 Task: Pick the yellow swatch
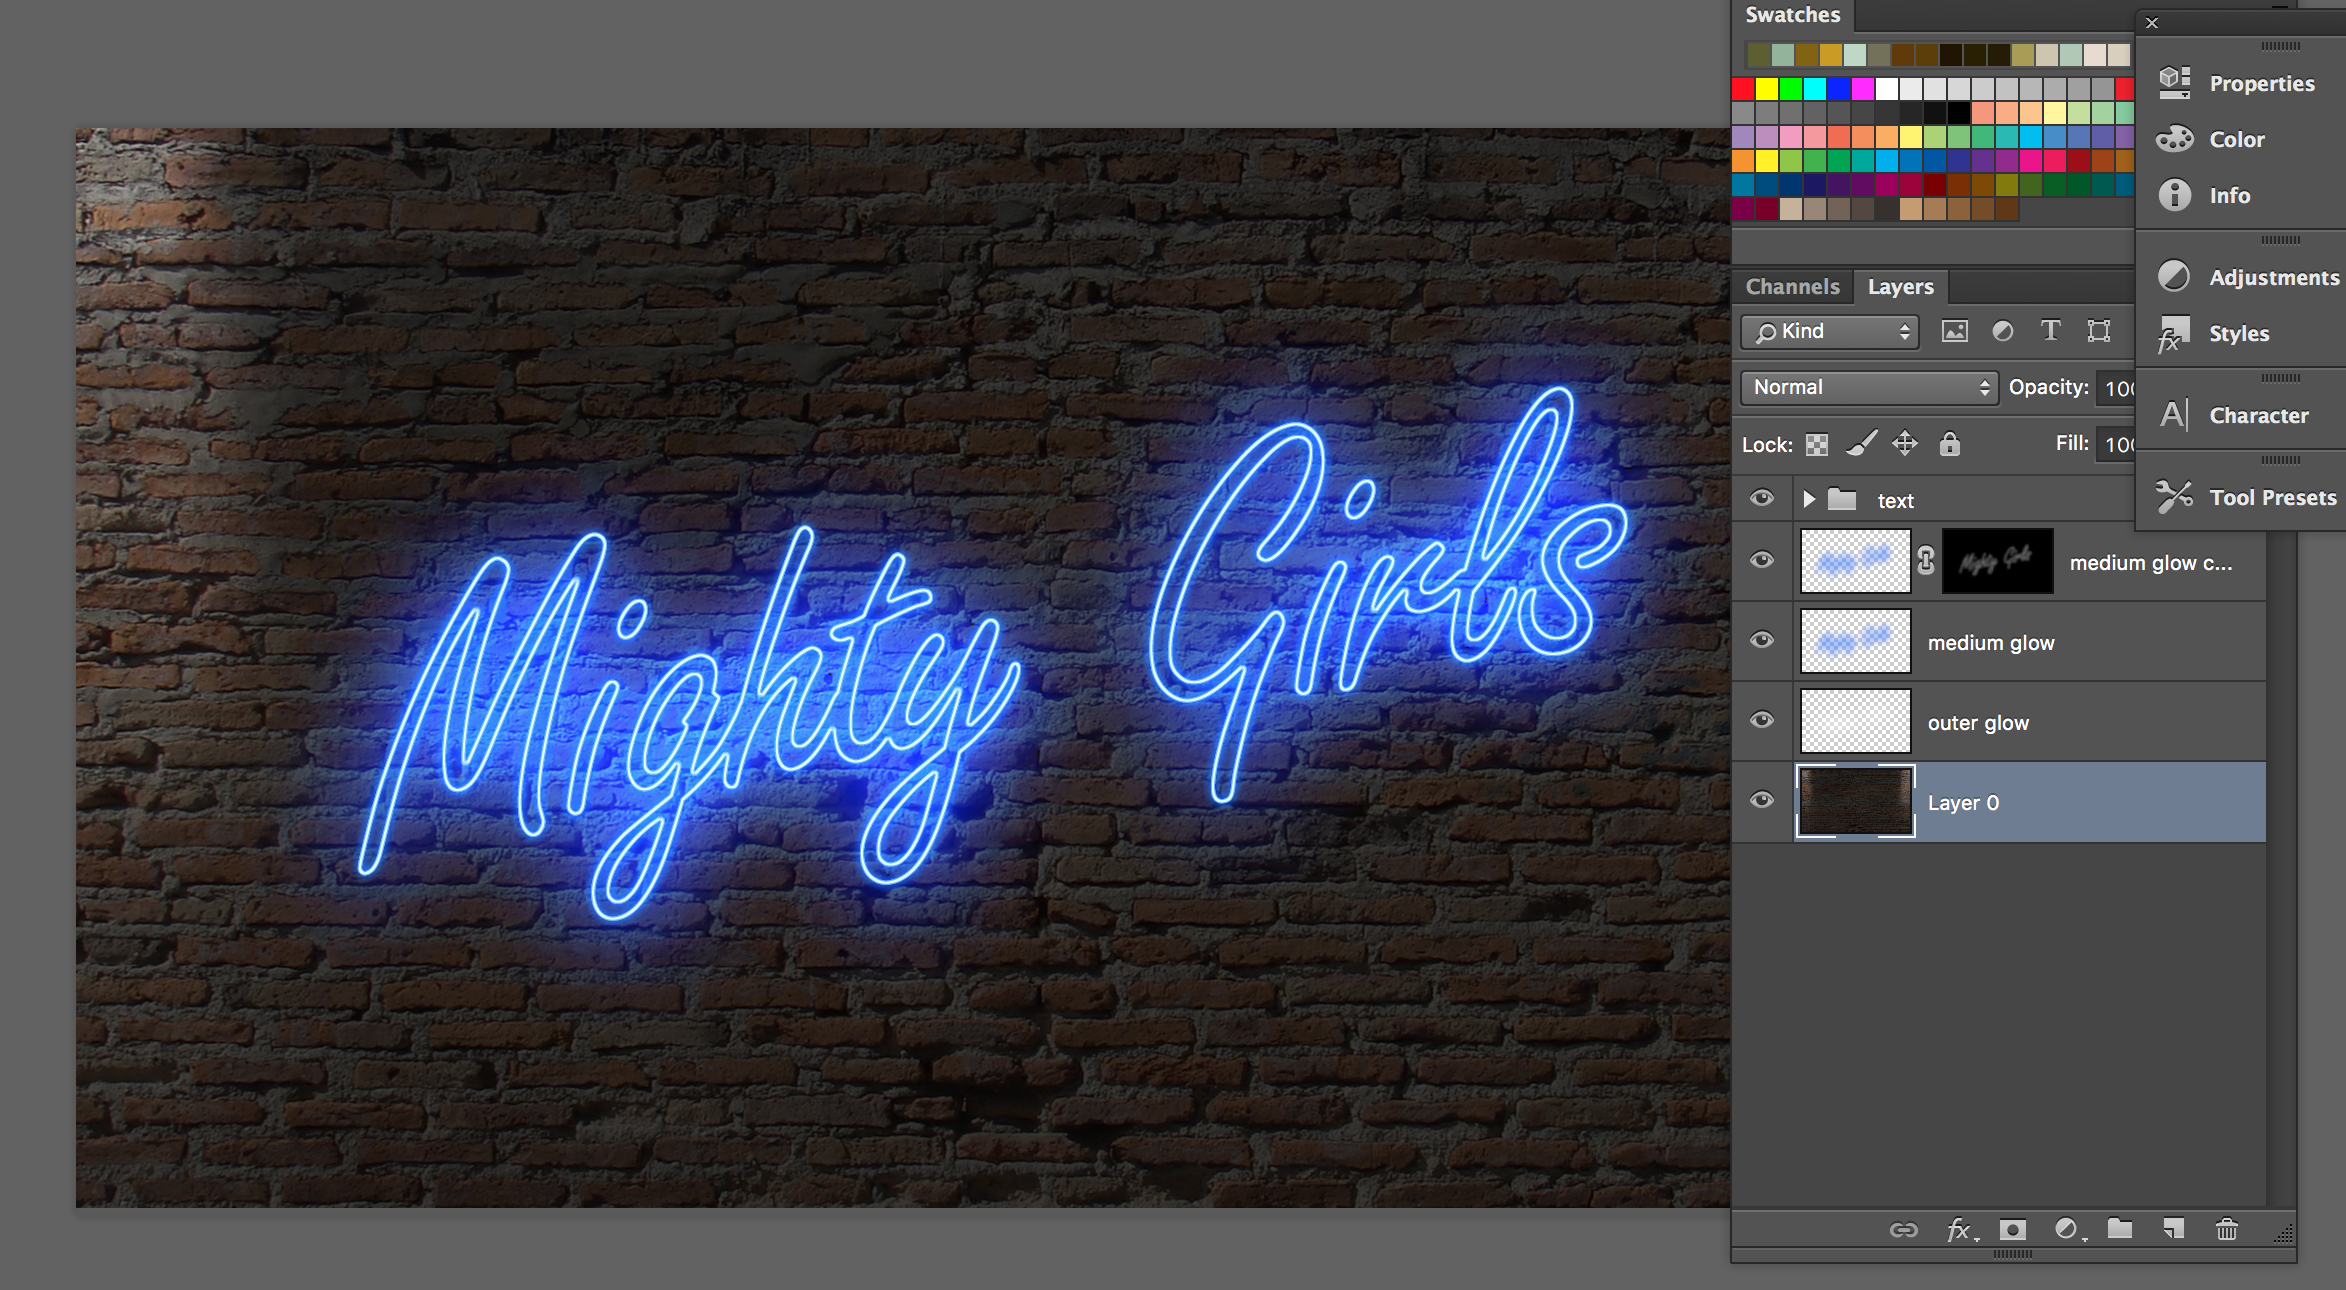pyautogui.click(x=1767, y=89)
